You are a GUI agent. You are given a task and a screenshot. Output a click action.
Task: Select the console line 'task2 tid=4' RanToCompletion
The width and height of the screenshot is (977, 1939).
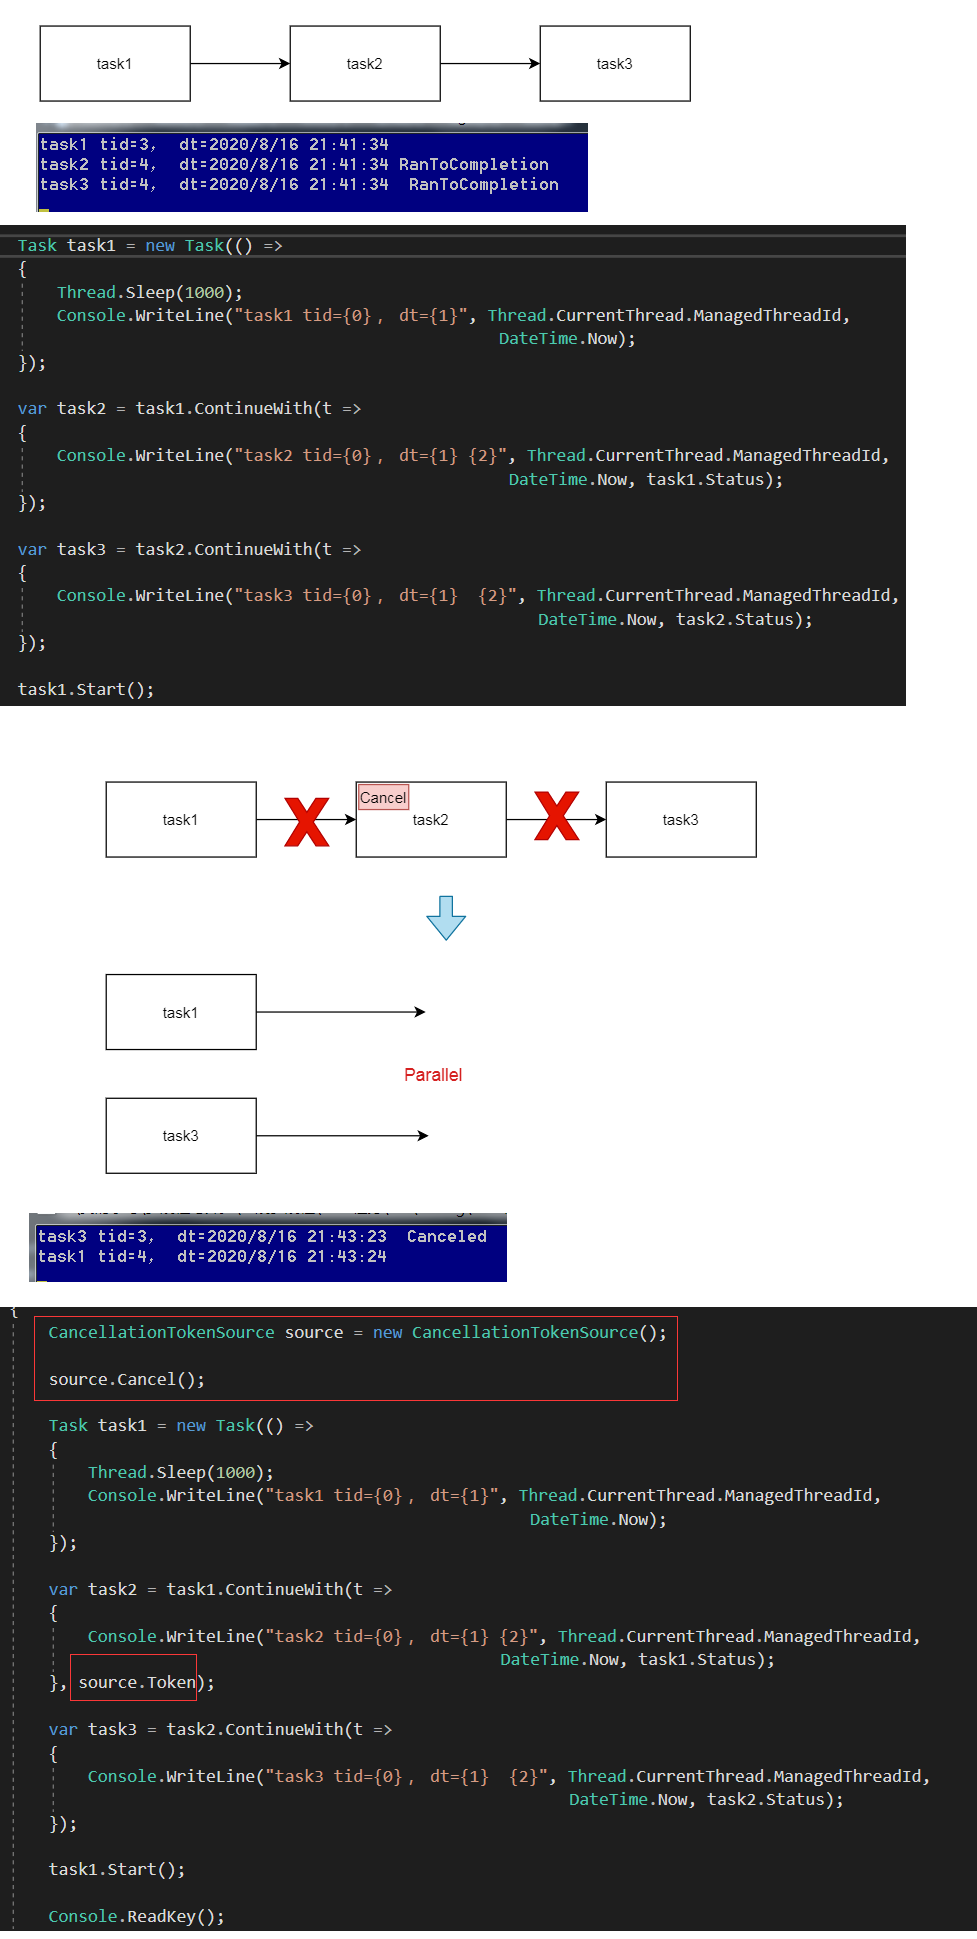294,164
